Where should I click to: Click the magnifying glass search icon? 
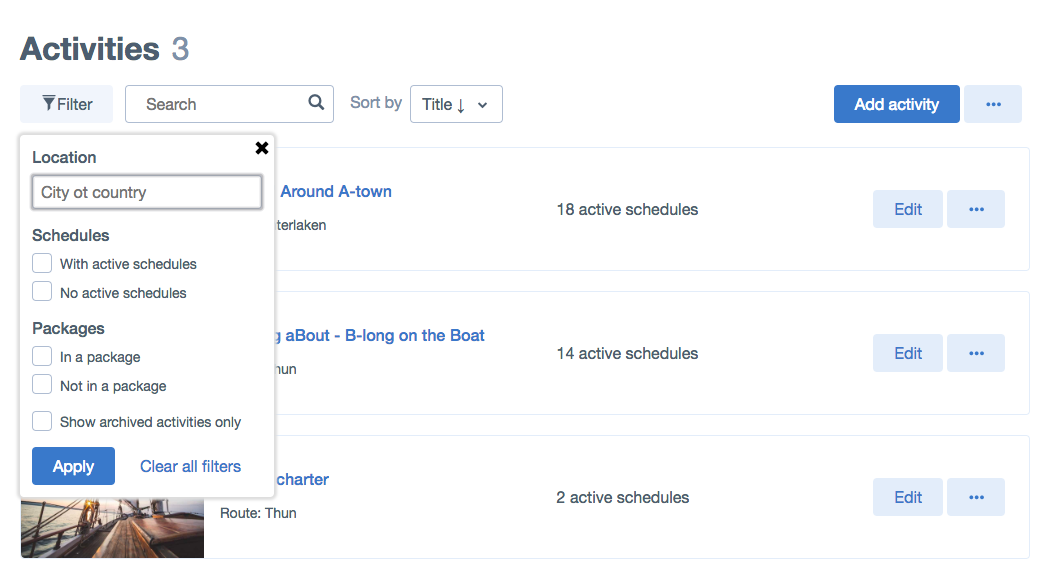316,103
